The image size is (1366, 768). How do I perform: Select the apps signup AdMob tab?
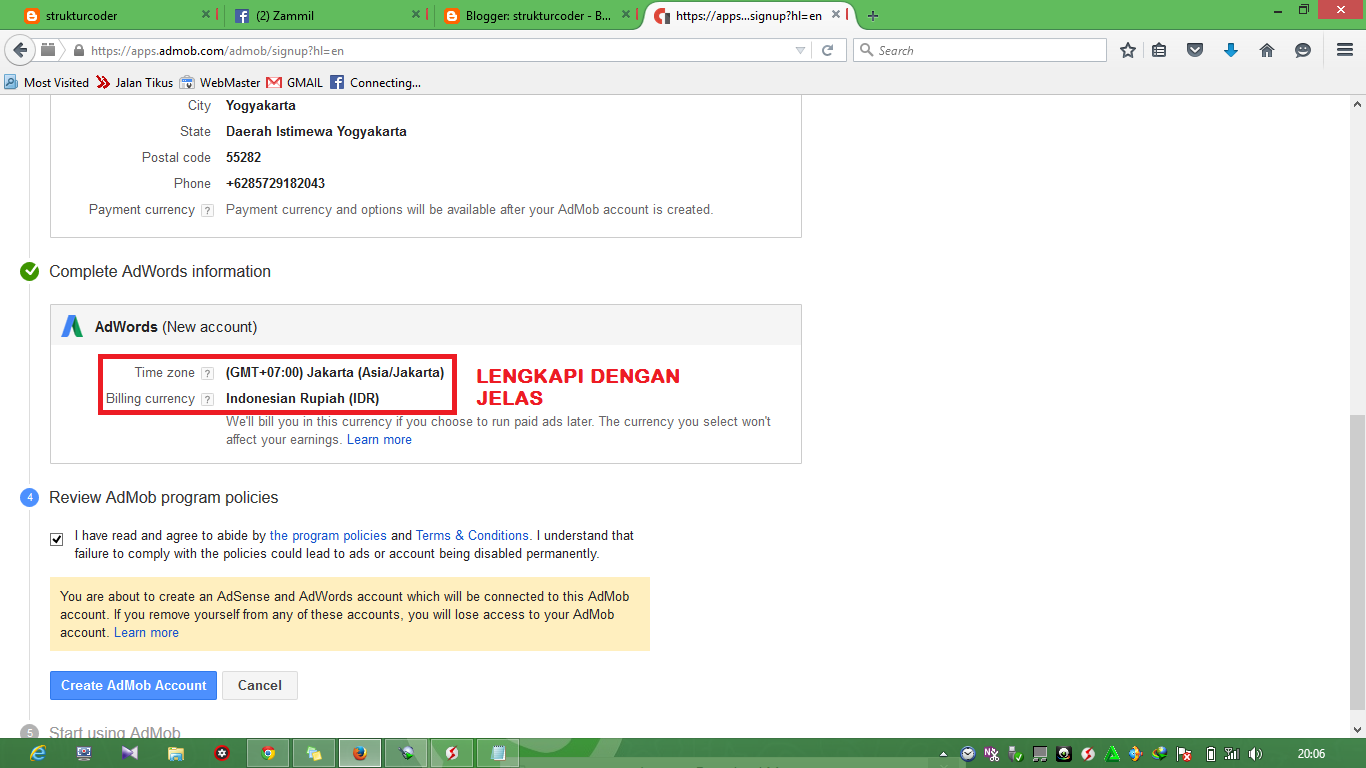748,16
